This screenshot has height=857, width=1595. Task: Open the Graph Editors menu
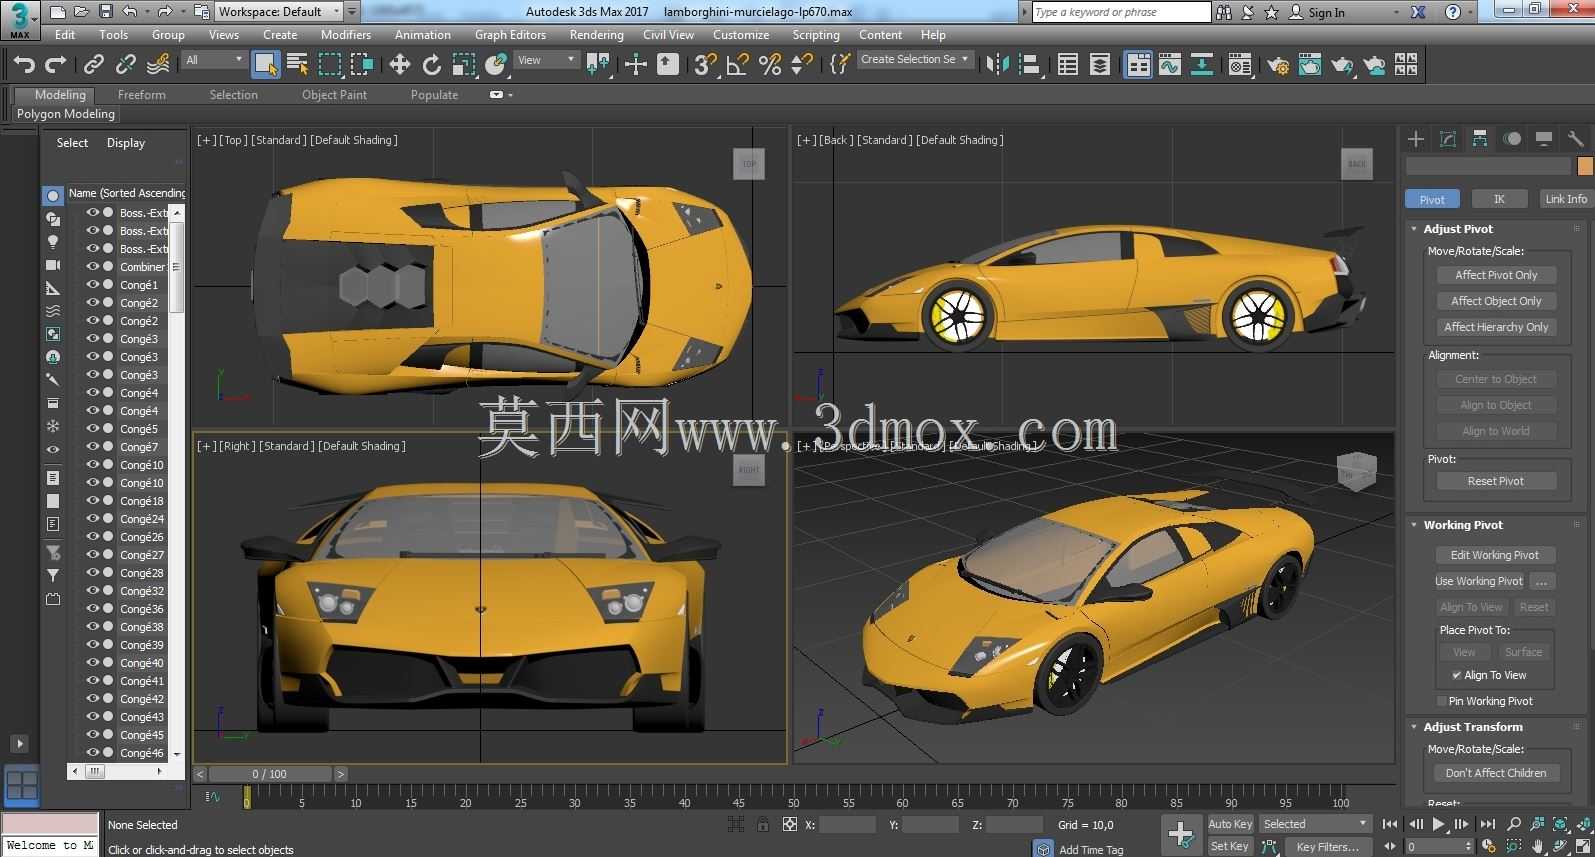point(510,34)
